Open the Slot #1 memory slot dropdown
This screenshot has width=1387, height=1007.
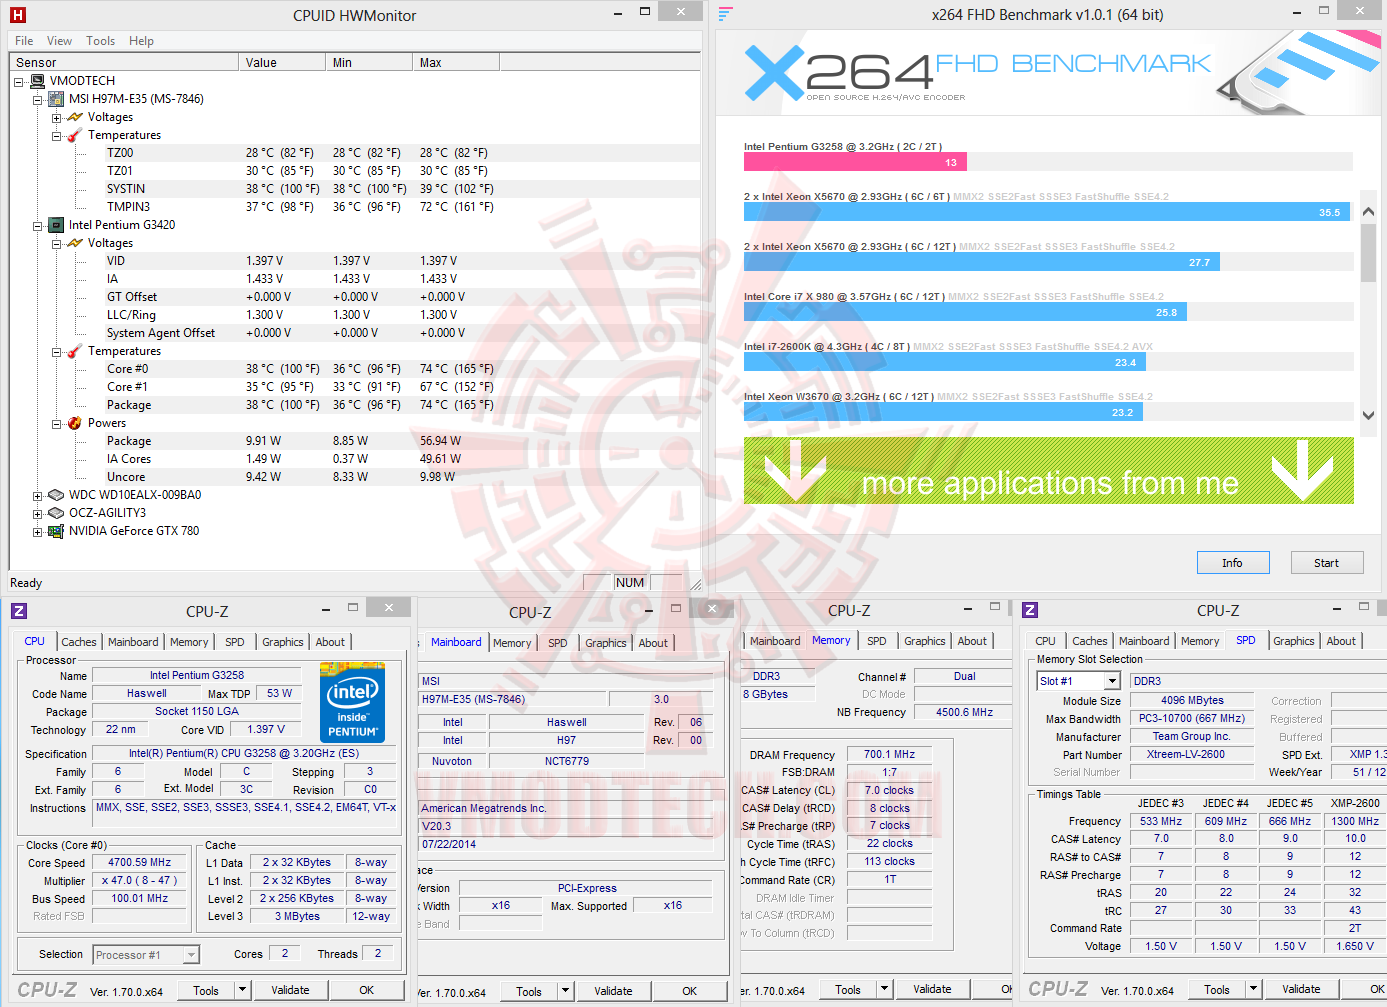[x=1112, y=681]
